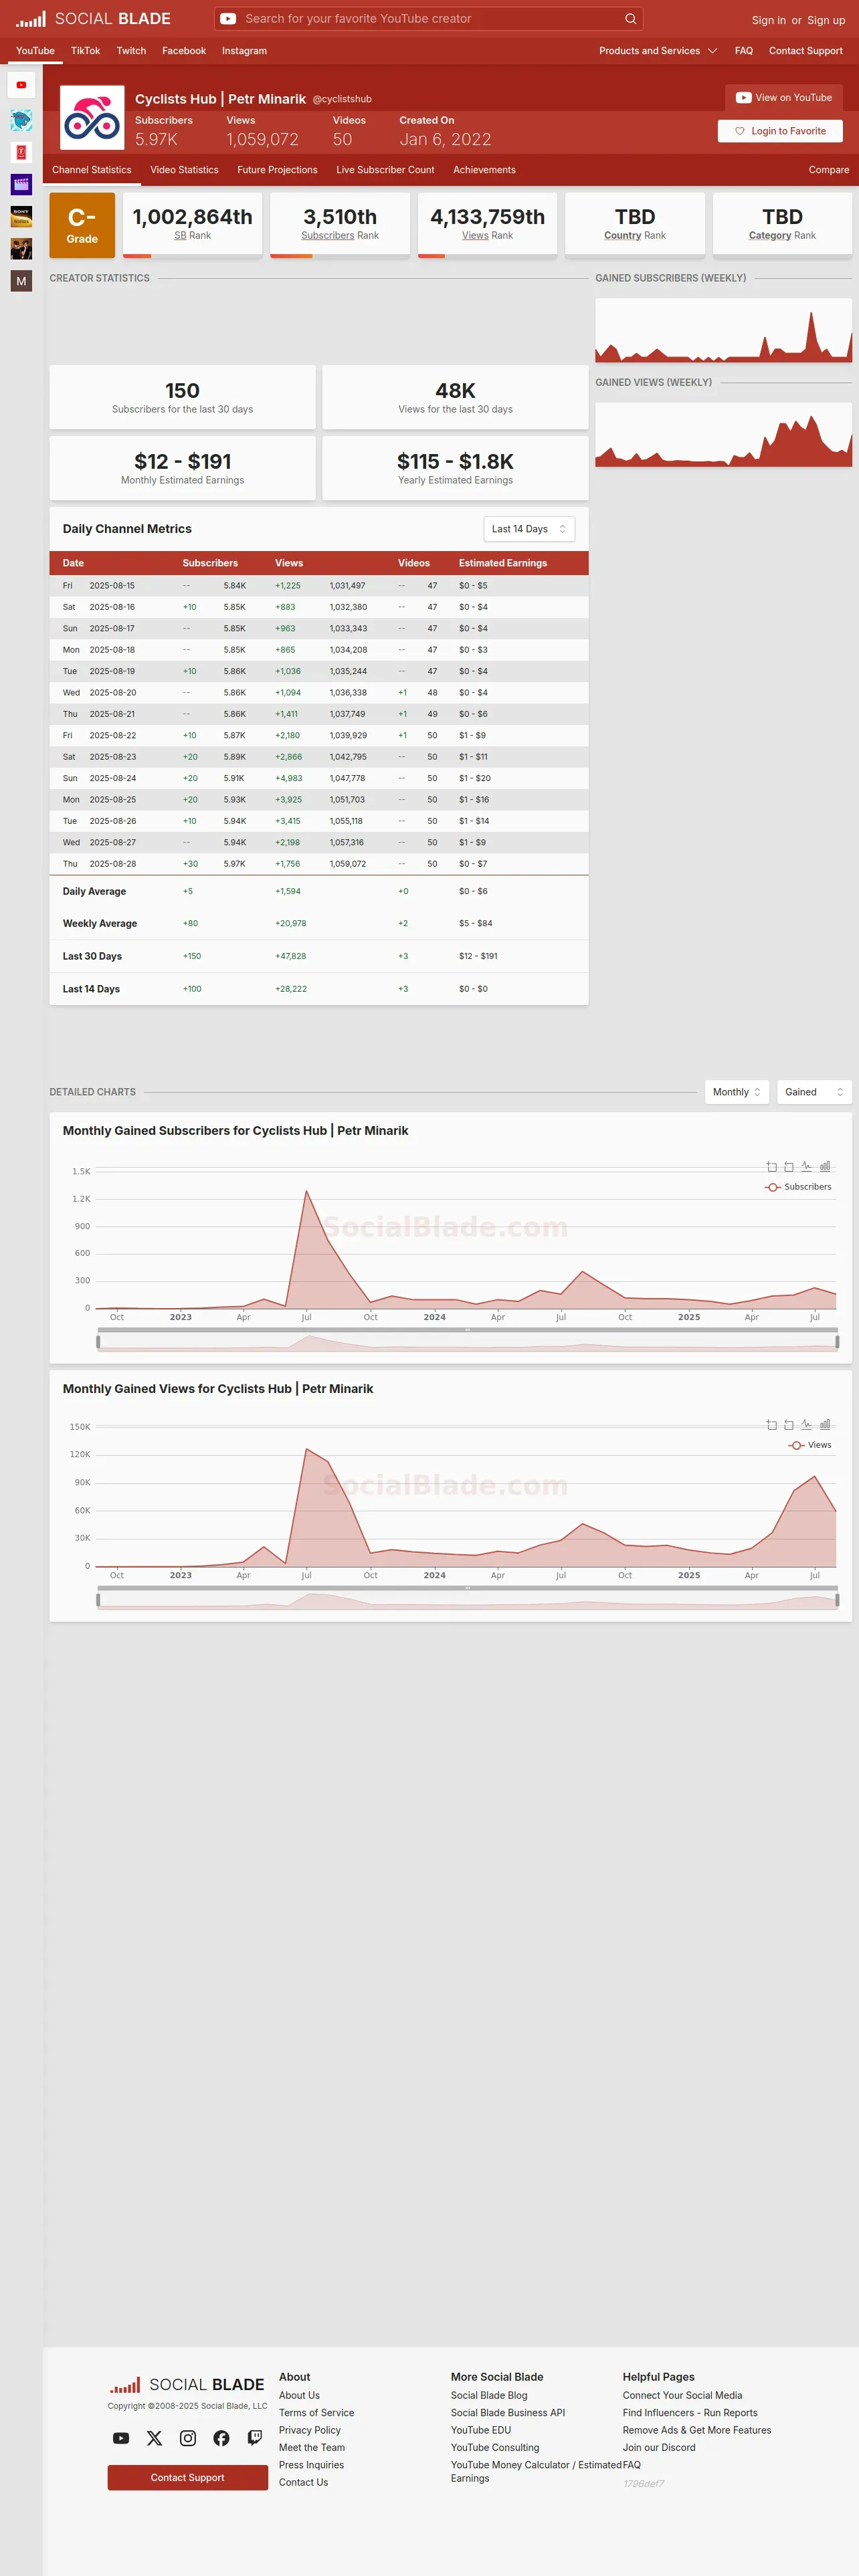The image size is (859, 2576).
Task: Click the zoom reset icon on Views chart
Action: (x=789, y=1425)
